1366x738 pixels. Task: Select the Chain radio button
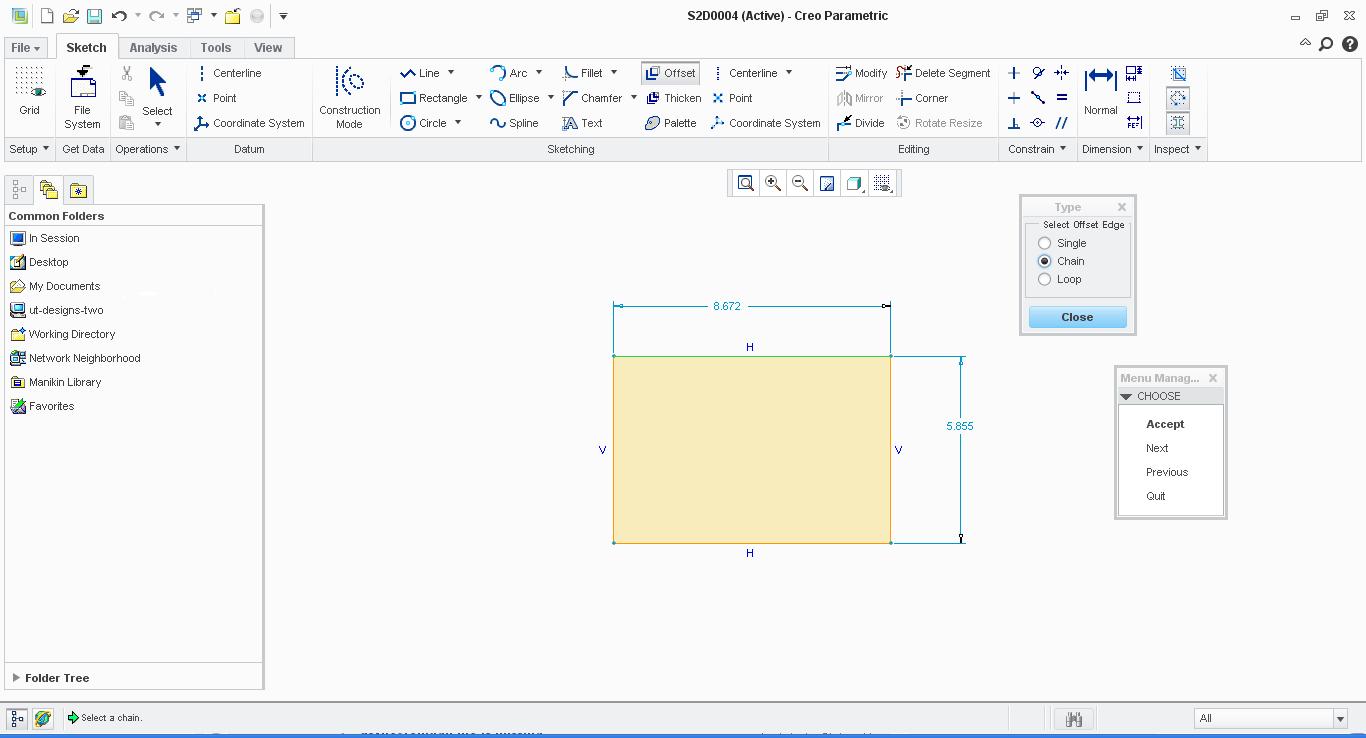click(x=1044, y=261)
